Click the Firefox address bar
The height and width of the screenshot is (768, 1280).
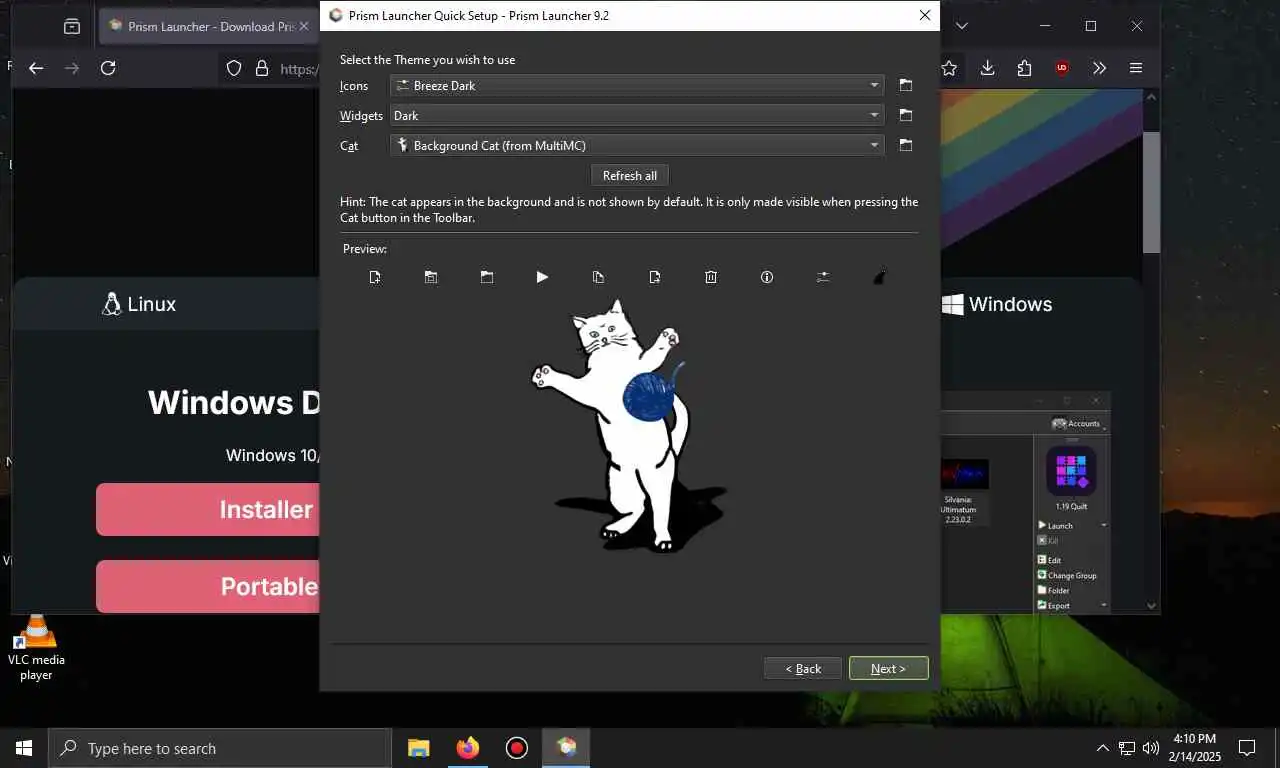[x=298, y=68]
